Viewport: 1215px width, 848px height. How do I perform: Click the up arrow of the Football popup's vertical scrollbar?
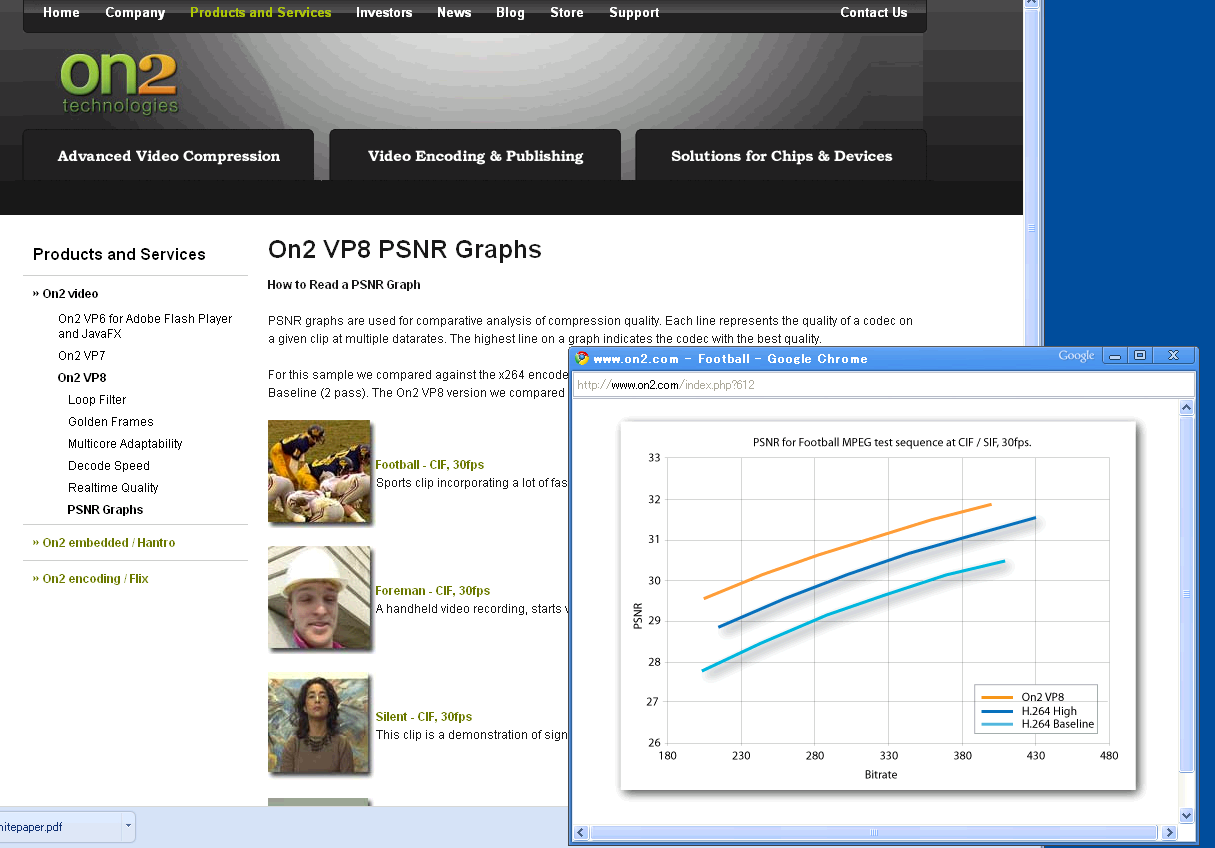pyautogui.click(x=1187, y=408)
